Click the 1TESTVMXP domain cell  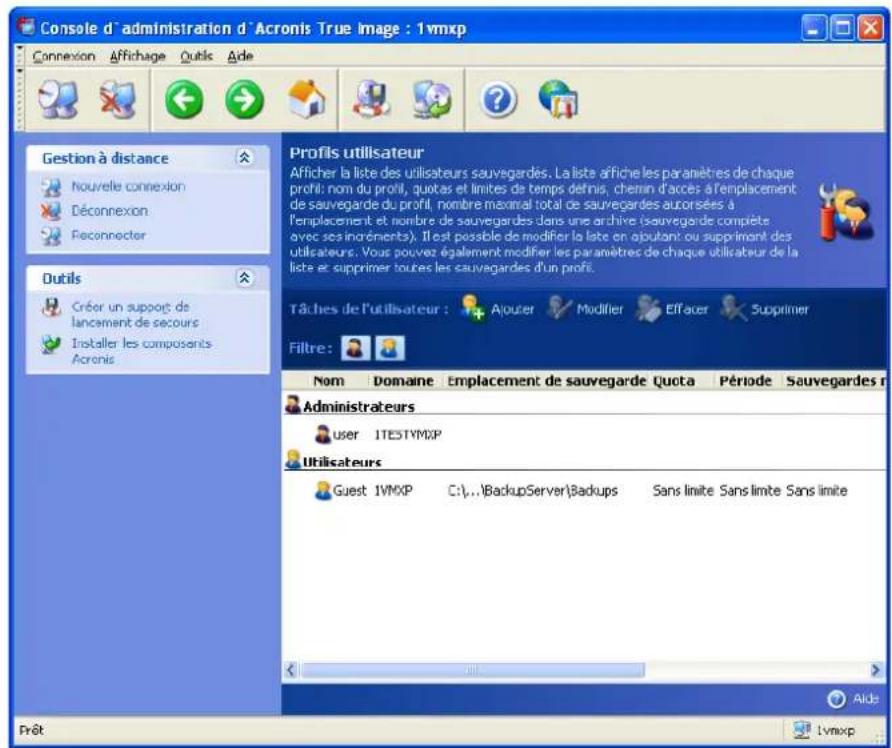(x=408, y=435)
